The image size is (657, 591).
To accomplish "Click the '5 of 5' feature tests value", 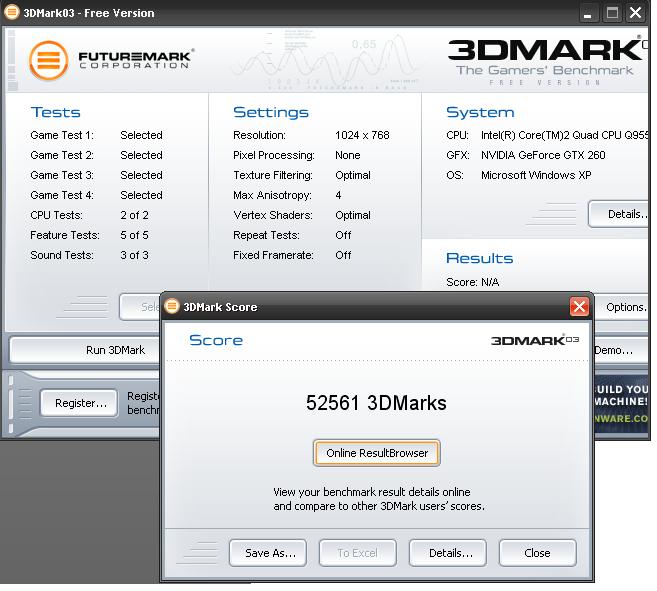I will pos(135,235).
